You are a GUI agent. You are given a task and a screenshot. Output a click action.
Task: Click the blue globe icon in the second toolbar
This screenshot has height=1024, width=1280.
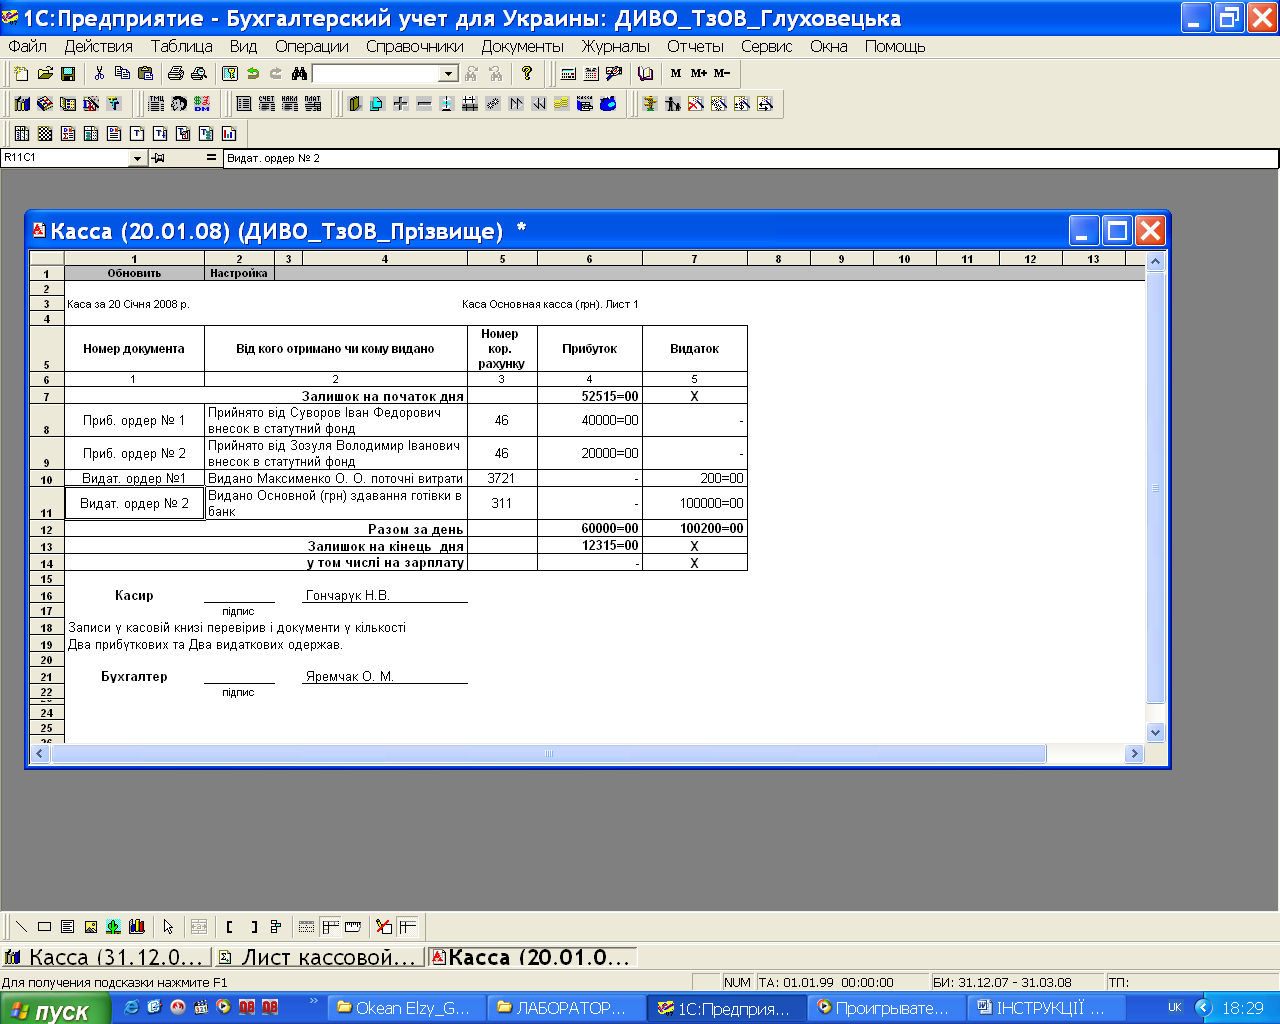[608, 104]
